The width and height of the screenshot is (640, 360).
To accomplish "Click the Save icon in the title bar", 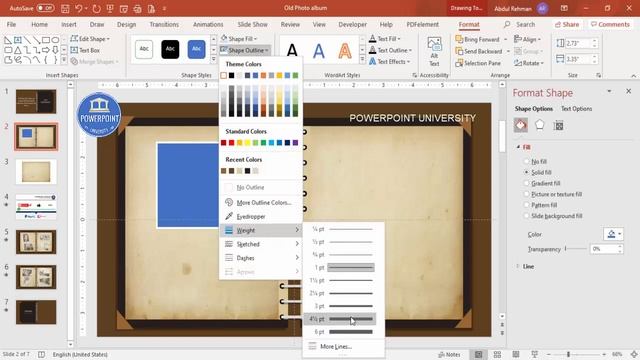I will 64,8.
